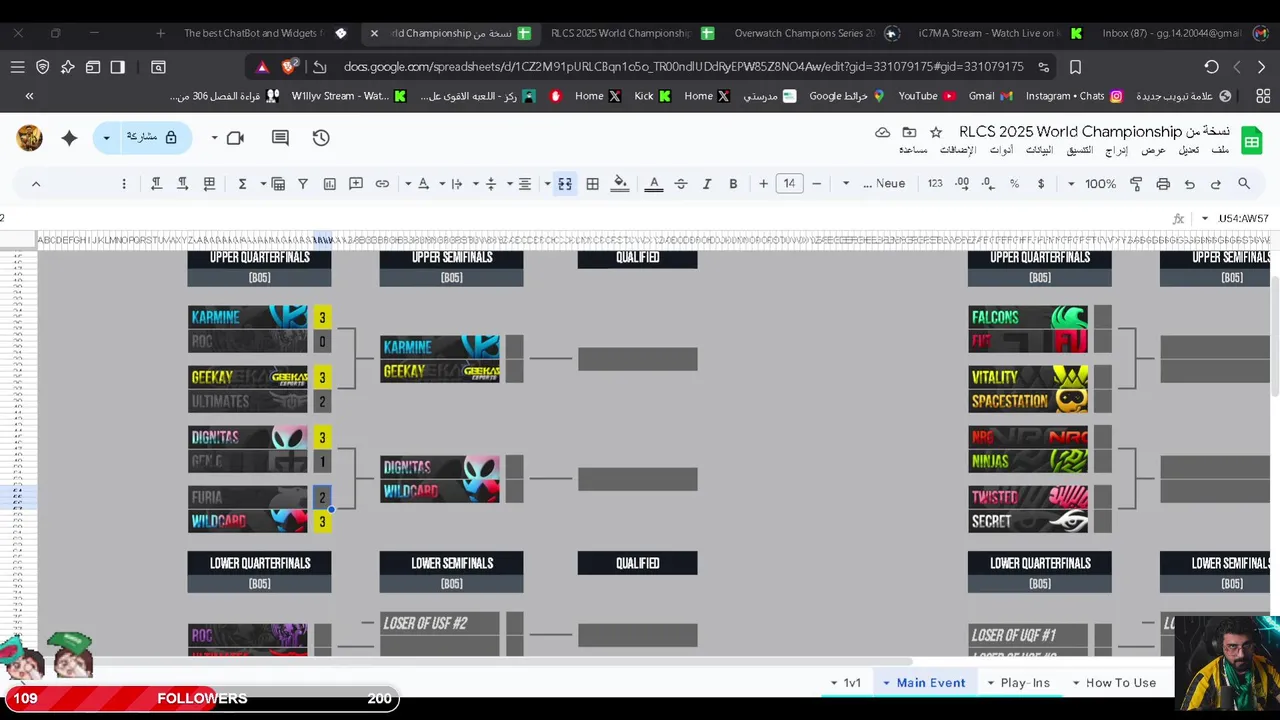
Task: Decrease decimal places button
Action: click(987, 184)
